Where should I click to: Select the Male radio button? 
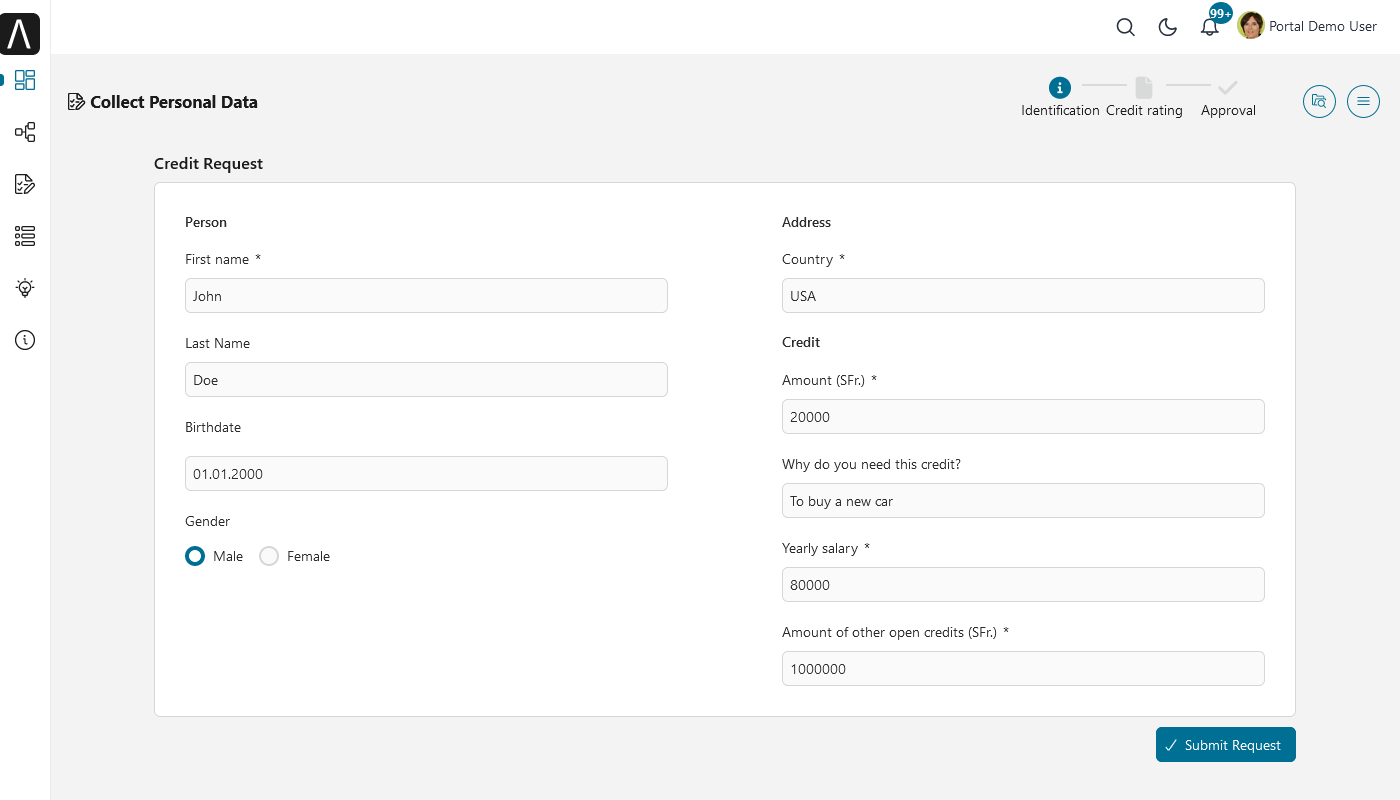(x=195, y=556)
